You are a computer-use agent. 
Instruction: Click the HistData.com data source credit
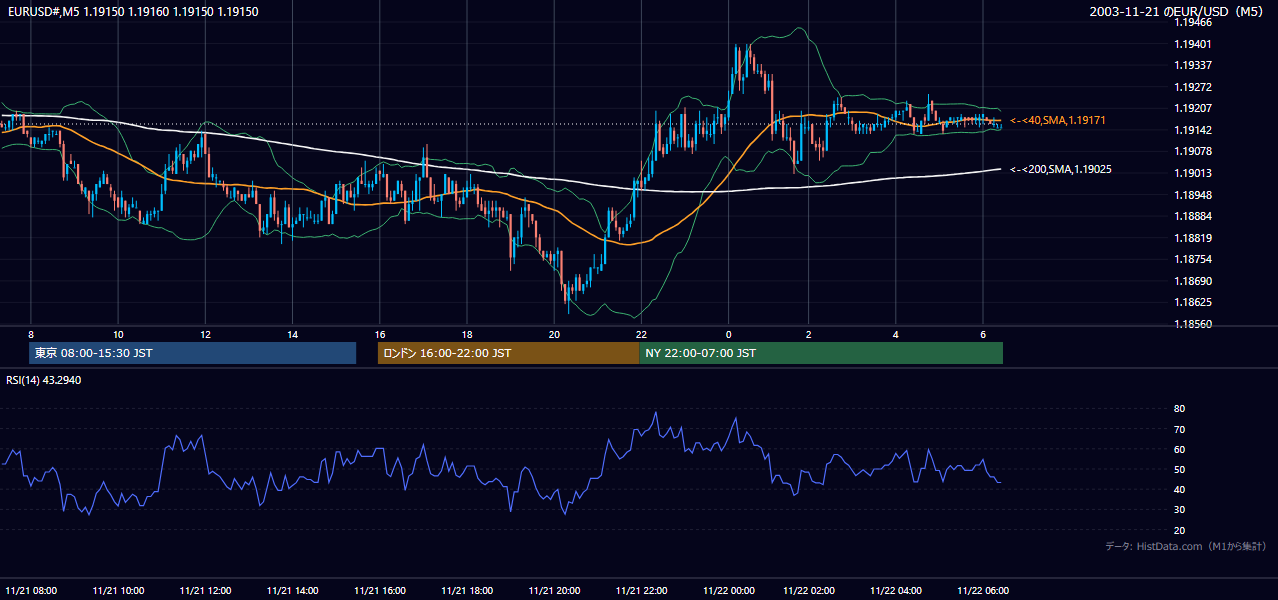(x=1186, y=546)
